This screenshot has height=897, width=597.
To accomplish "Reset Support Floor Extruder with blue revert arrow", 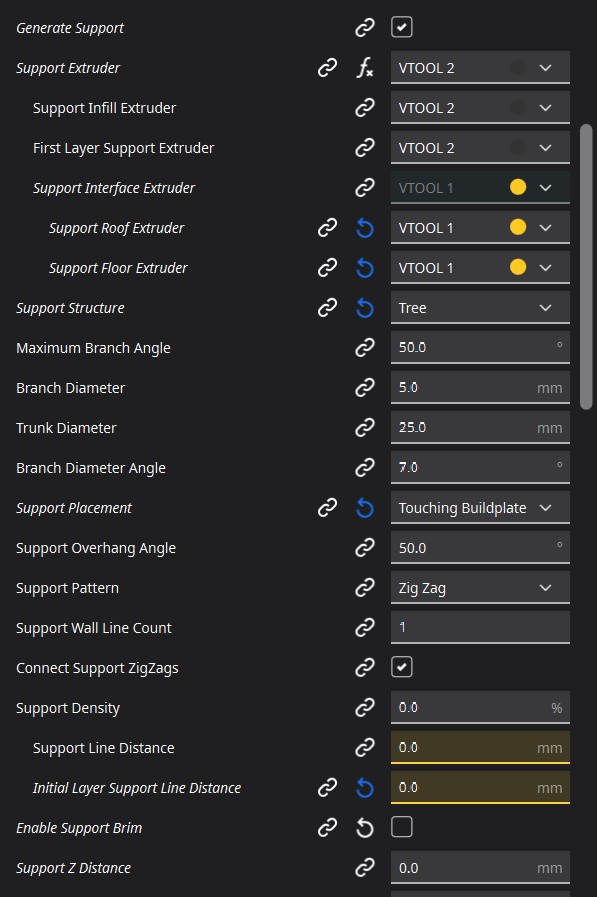I will point(364,268).
